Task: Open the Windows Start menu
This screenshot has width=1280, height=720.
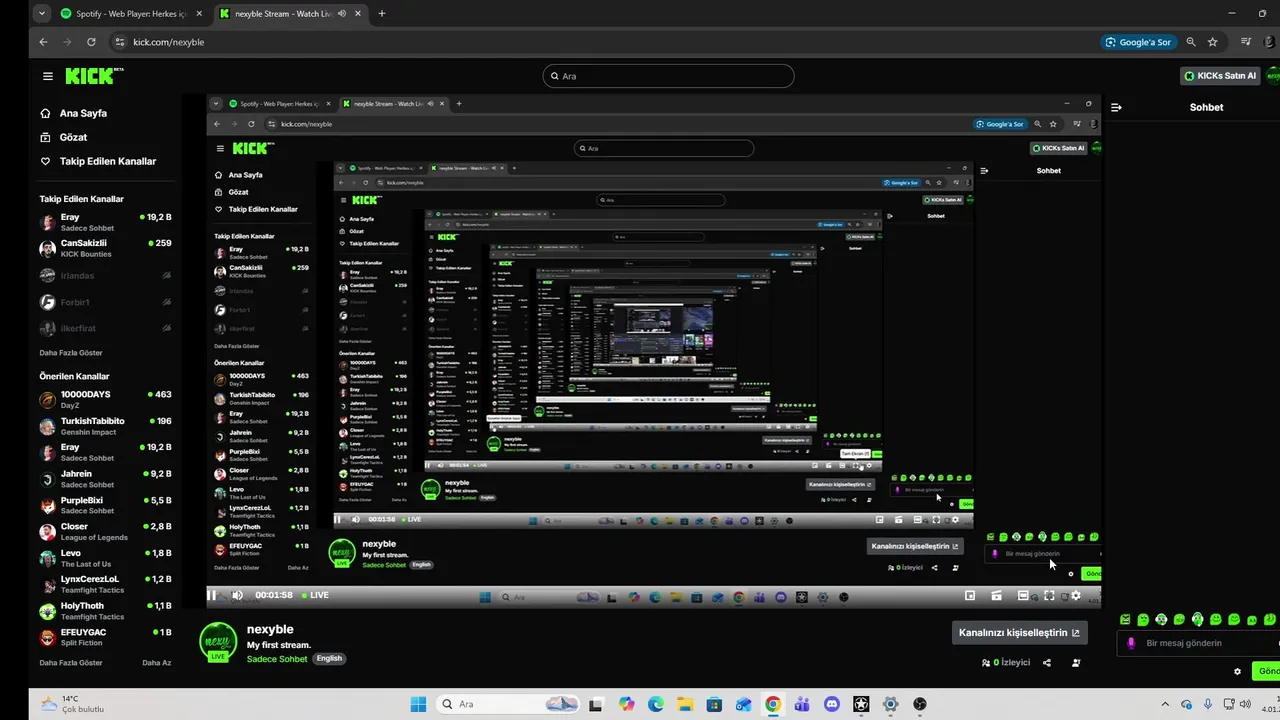Action: pos(418,704)
